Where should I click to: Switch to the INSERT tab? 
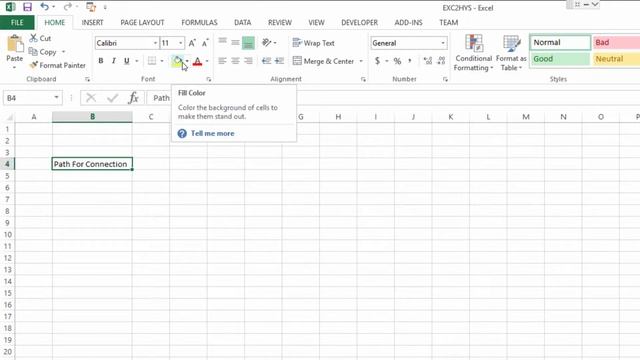(x=92, y=22)
